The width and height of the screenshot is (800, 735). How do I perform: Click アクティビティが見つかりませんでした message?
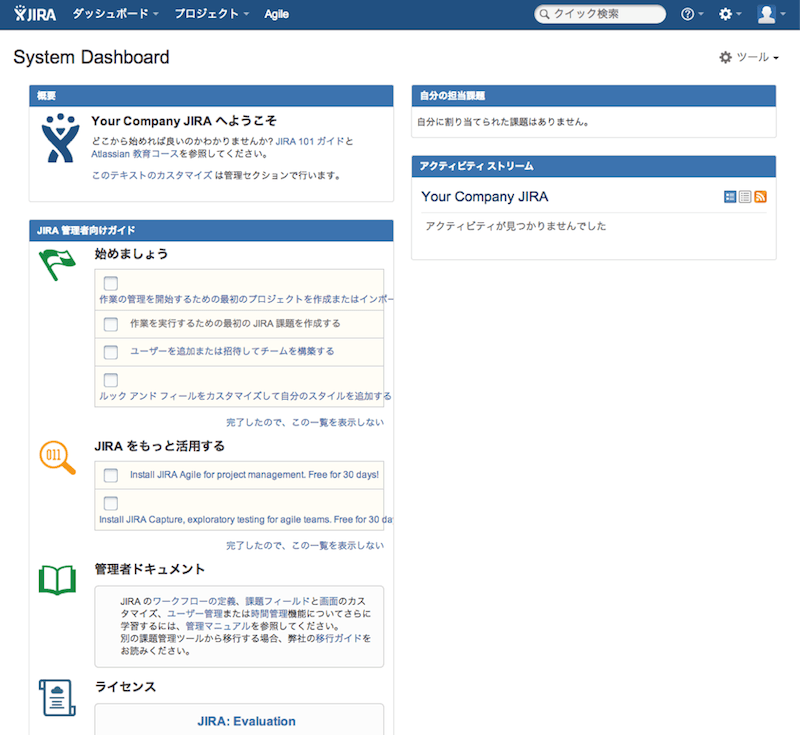tap(516, 226)
